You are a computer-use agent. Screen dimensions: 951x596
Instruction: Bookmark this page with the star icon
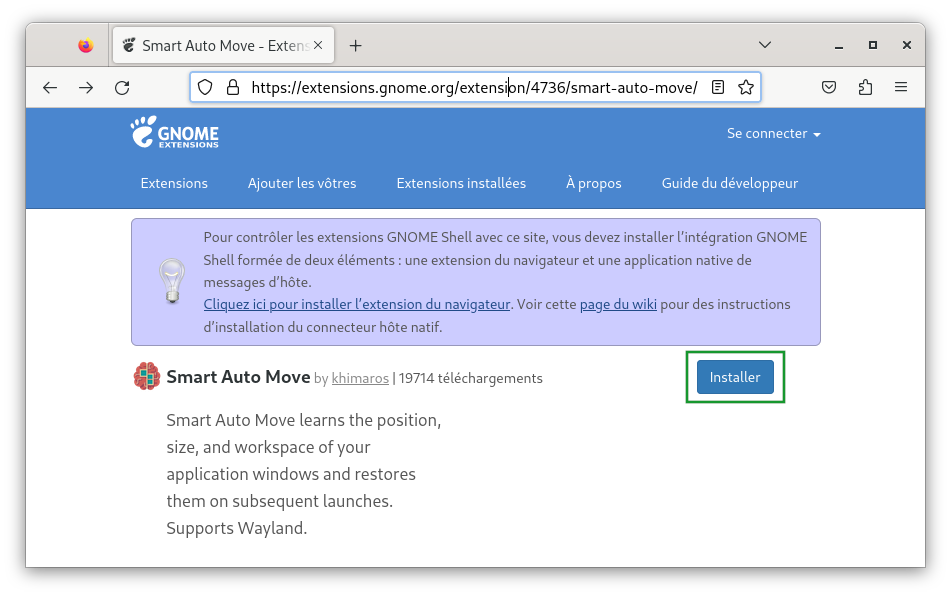point(746,87)
